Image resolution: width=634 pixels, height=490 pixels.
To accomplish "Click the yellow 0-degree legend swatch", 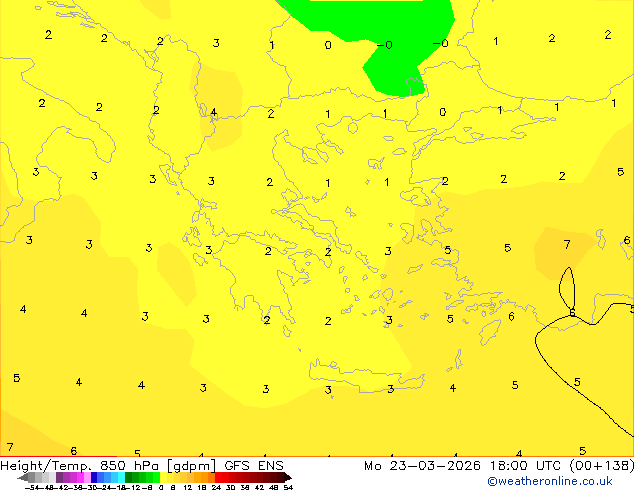I will 163,477.
